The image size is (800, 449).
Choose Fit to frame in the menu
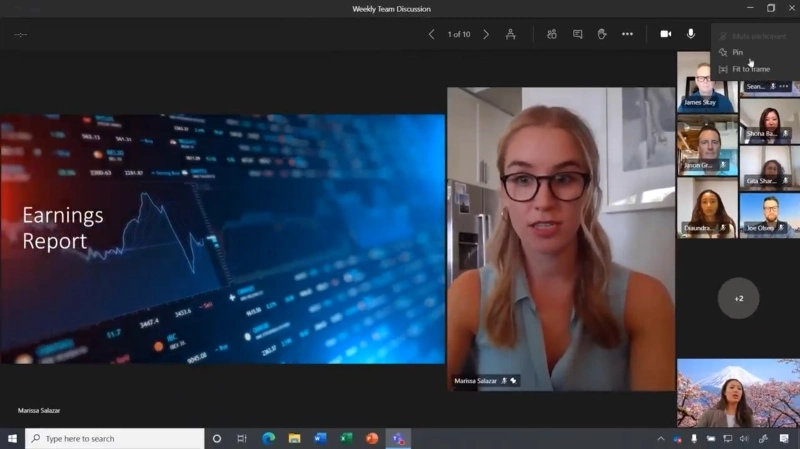click(x=750, y=69)
